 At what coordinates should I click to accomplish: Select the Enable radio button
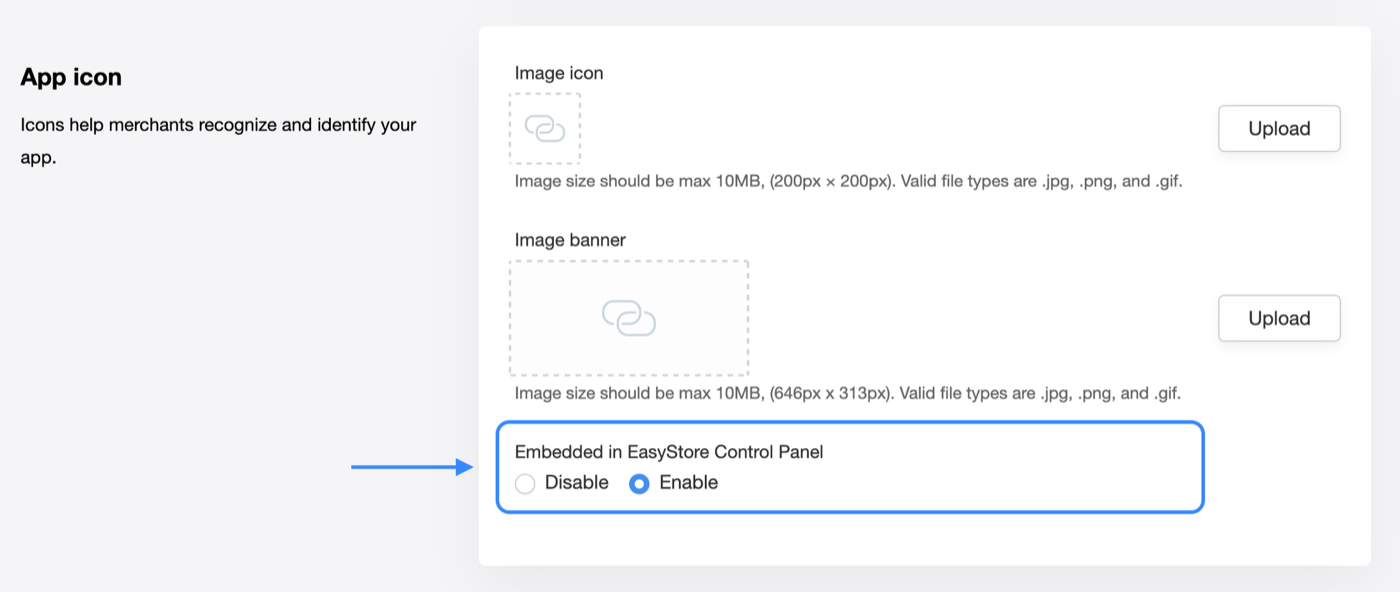[639, 484]
